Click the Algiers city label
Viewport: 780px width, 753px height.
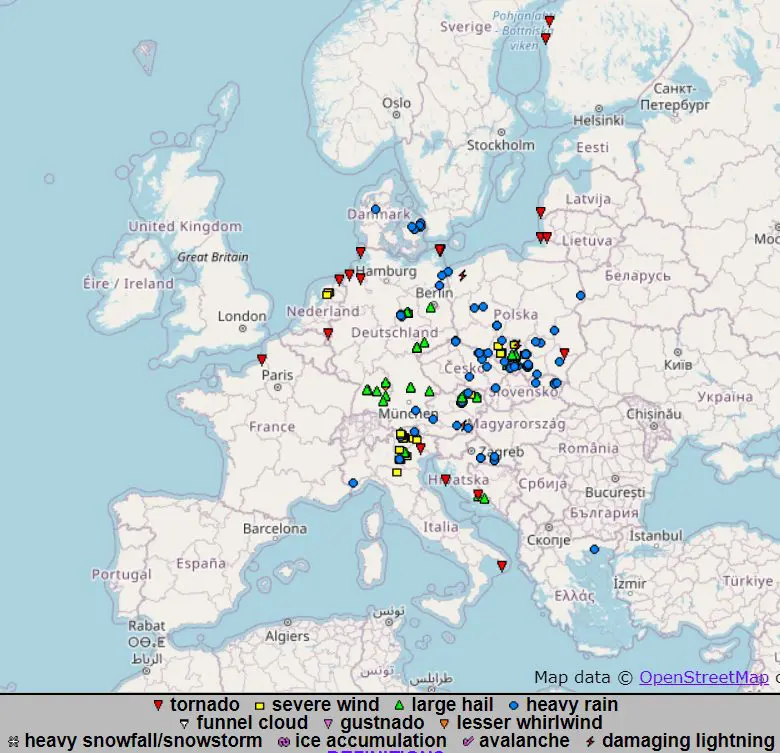pyautogui.click(x=287, y=636)
